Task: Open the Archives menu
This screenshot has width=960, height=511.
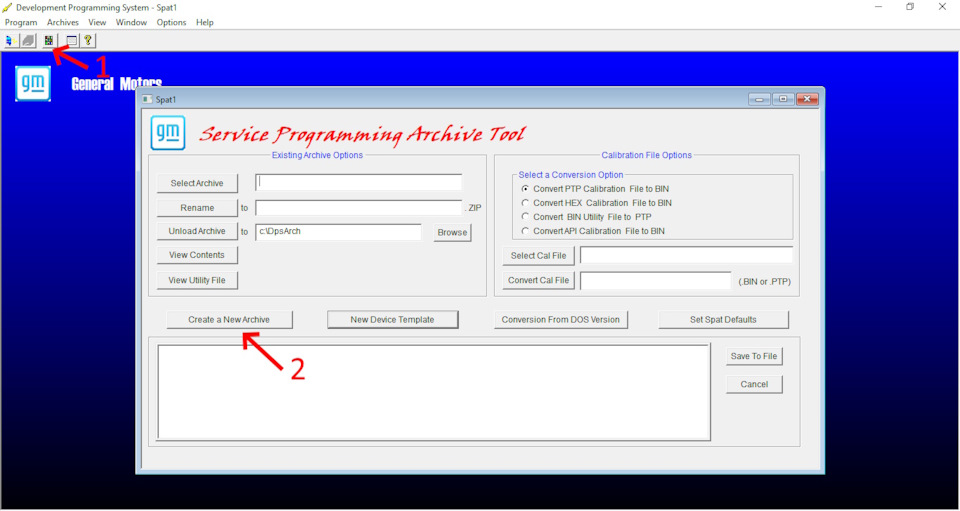Action: tap(63, 23)
